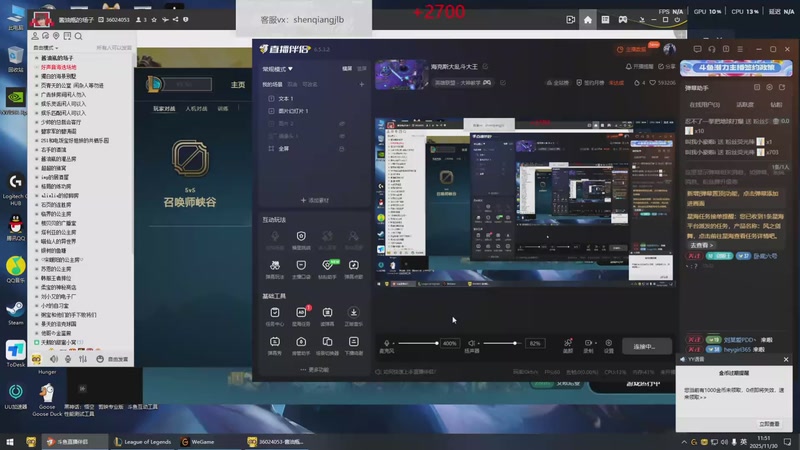Open the mixer icon in YY bottom bar
Viewport: 800px width, 450px height.
tap(83, 359)
